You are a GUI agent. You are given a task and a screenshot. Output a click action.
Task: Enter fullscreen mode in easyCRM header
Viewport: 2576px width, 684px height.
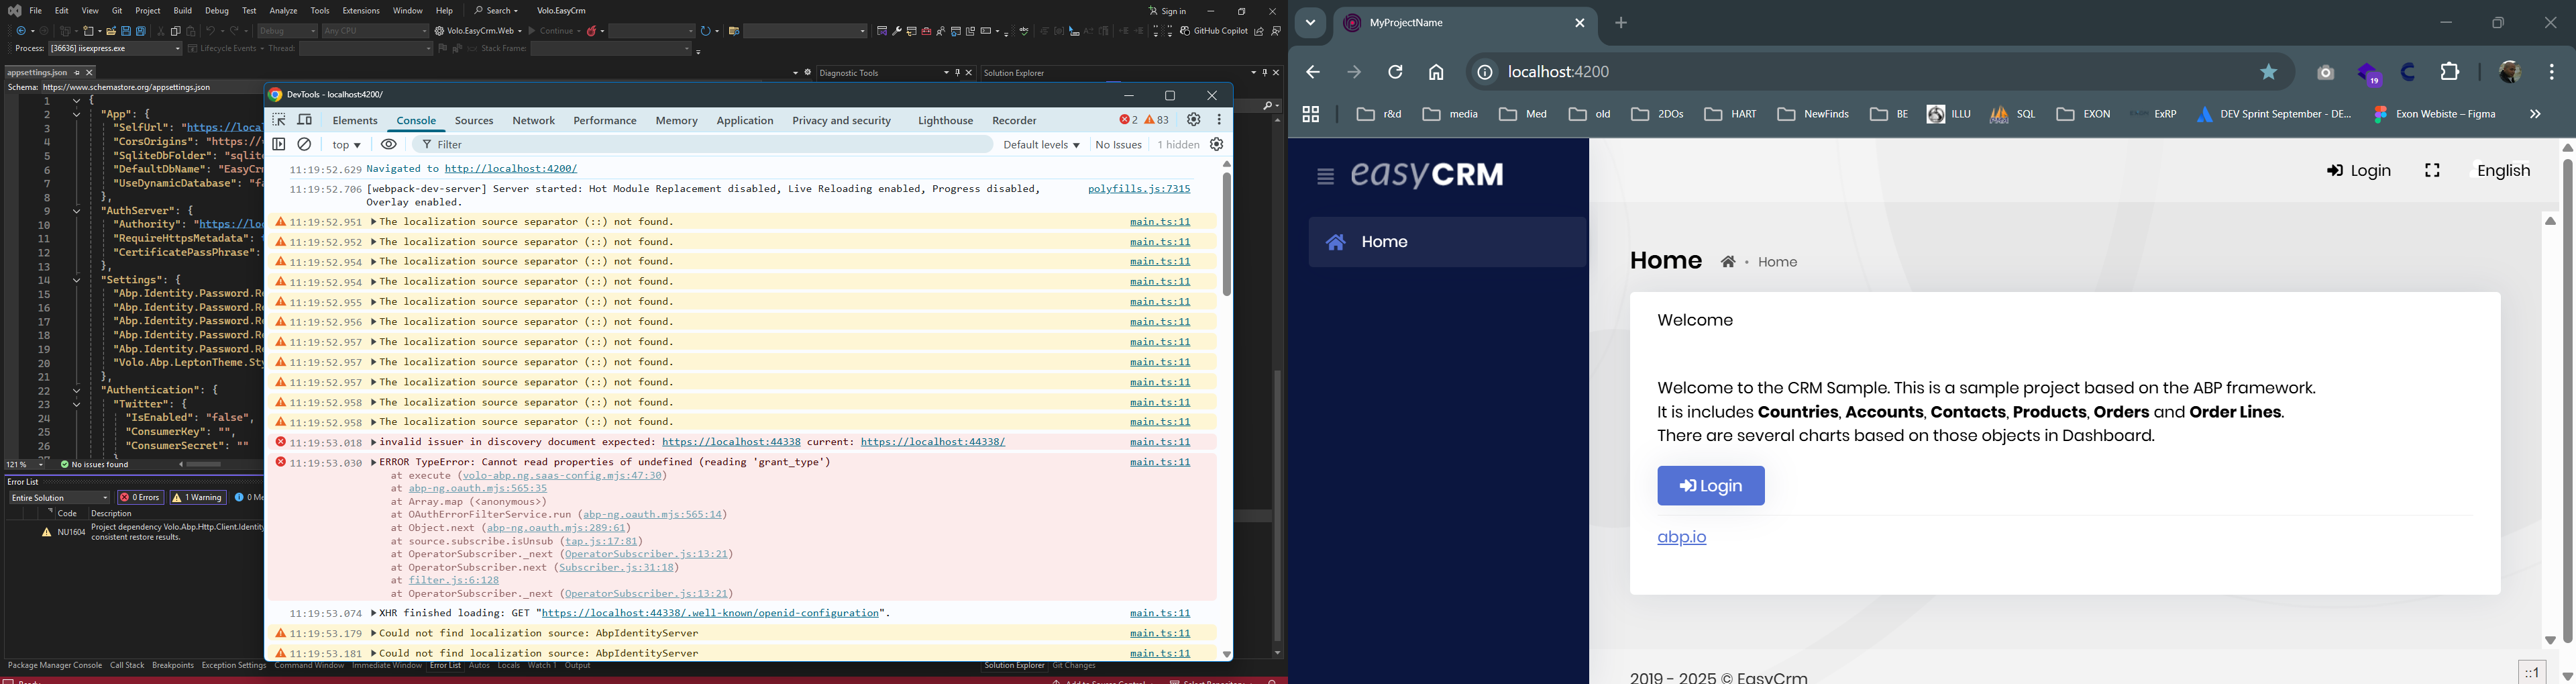point(2432,171)
